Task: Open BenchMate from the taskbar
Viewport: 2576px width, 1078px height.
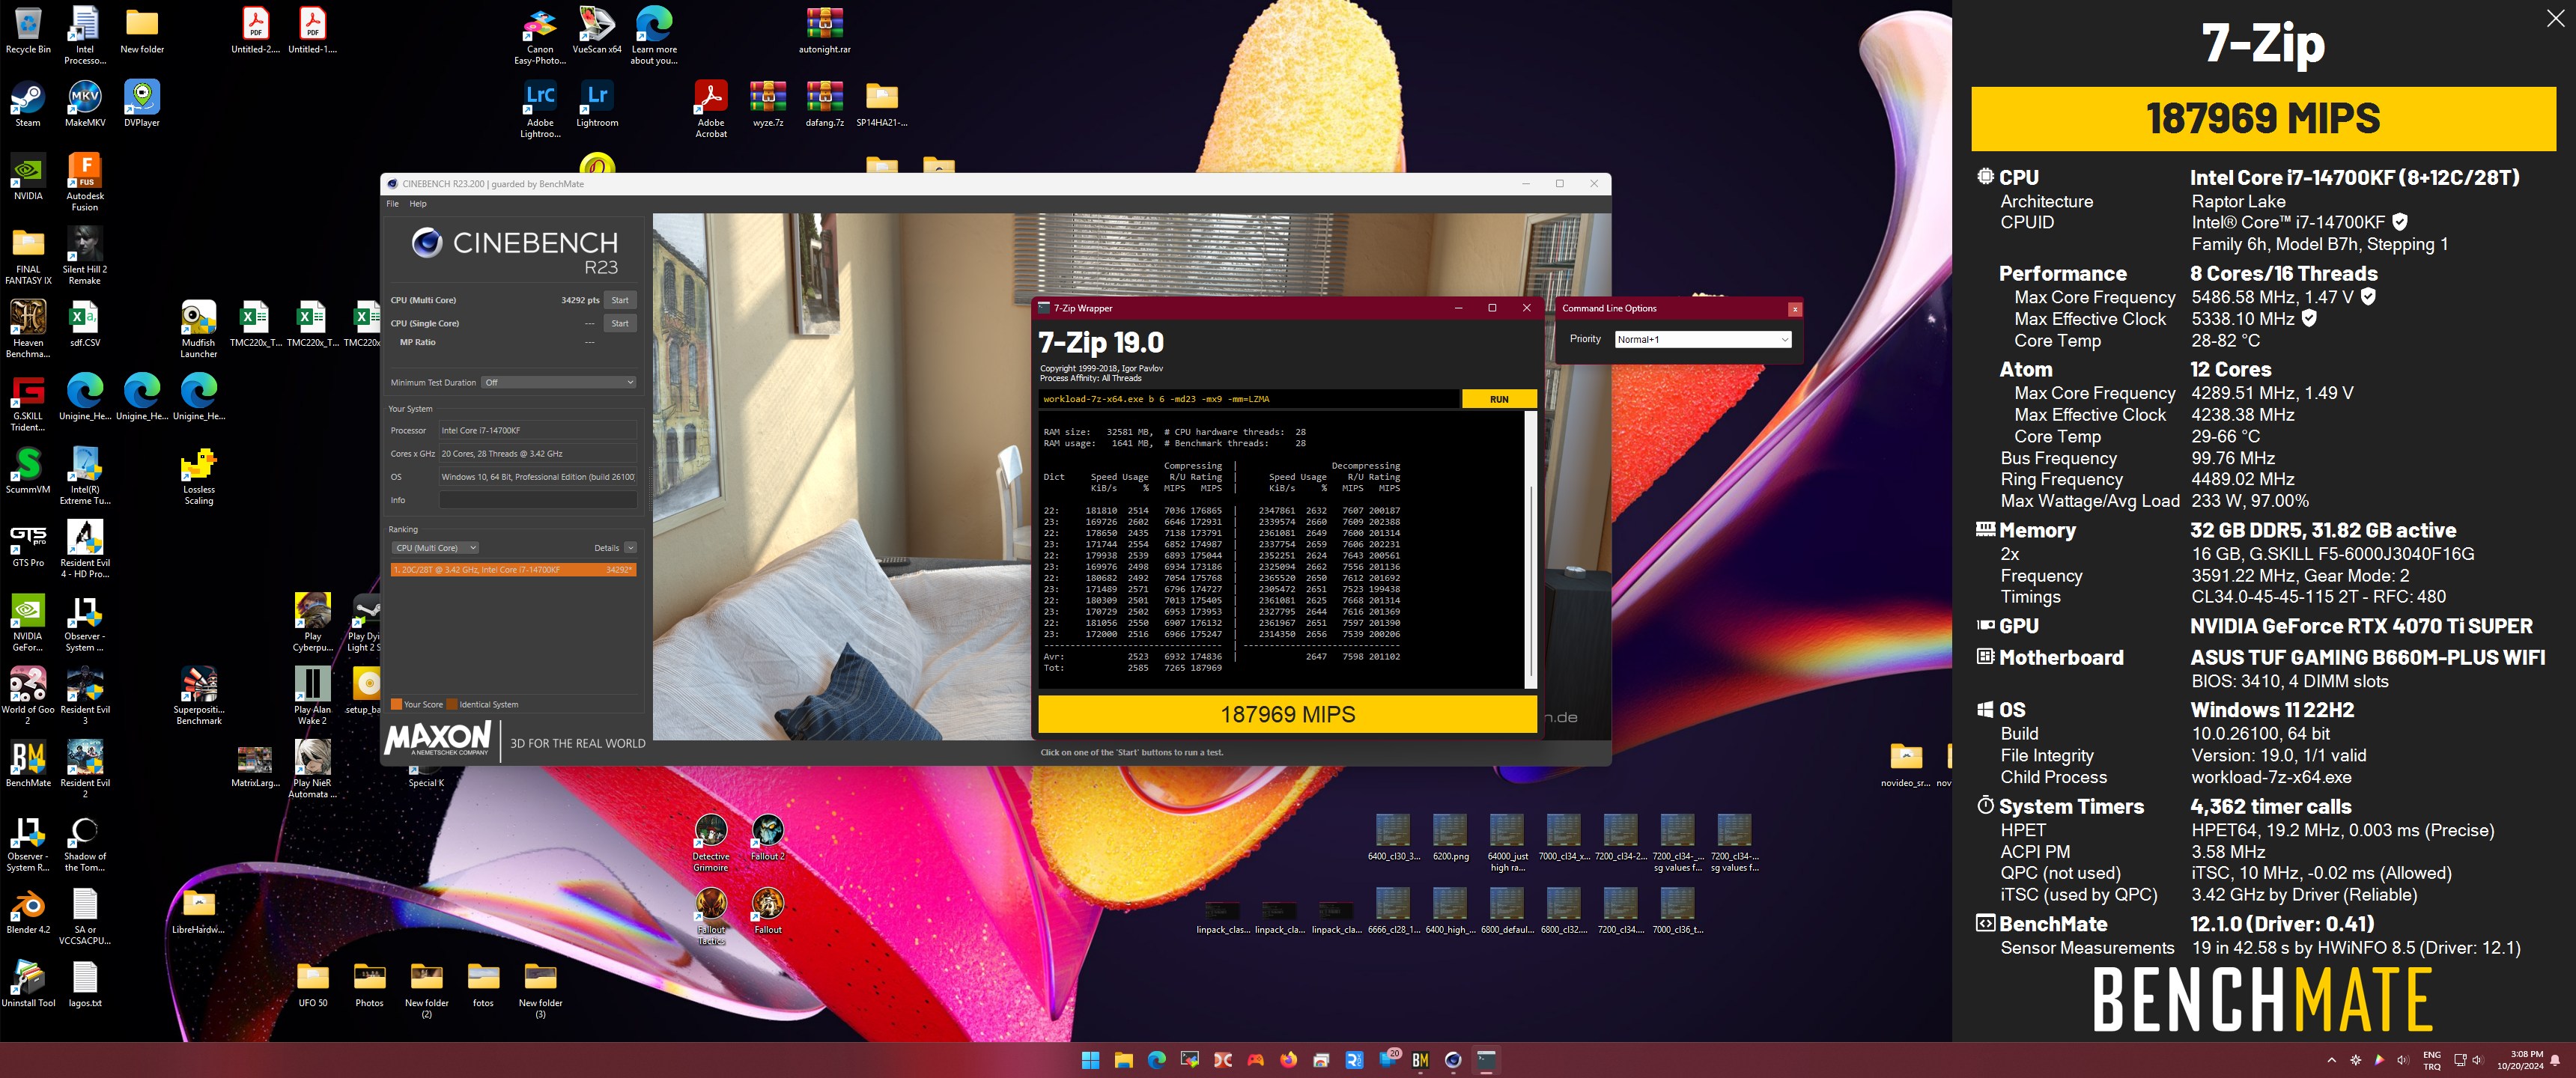Action: pyautogui.click(x=1420, y=1060)
